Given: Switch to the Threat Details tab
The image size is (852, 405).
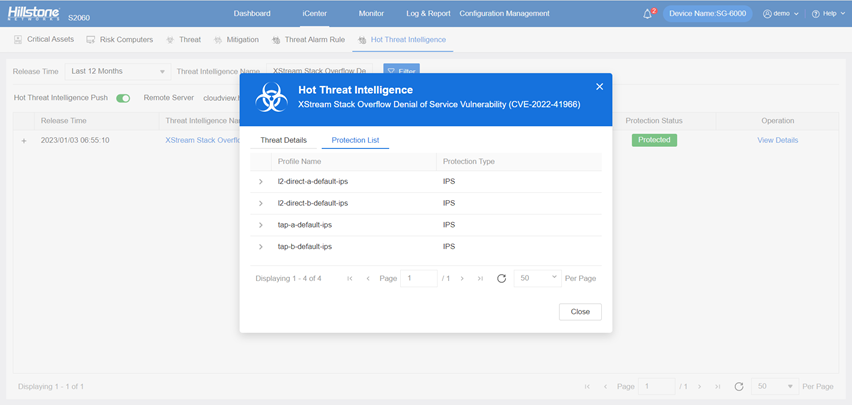Looking at the screenshot, I should coord(283,140).
